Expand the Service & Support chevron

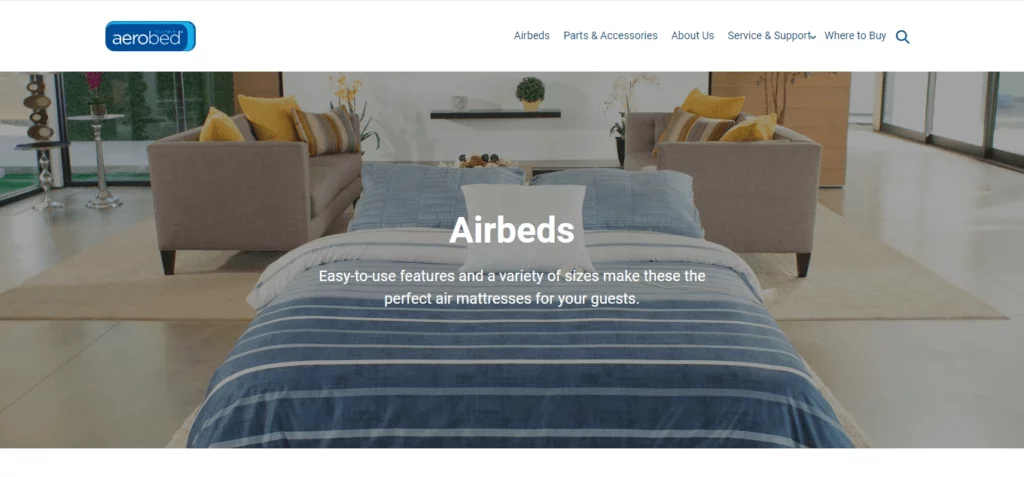click(x=812, y=37)
